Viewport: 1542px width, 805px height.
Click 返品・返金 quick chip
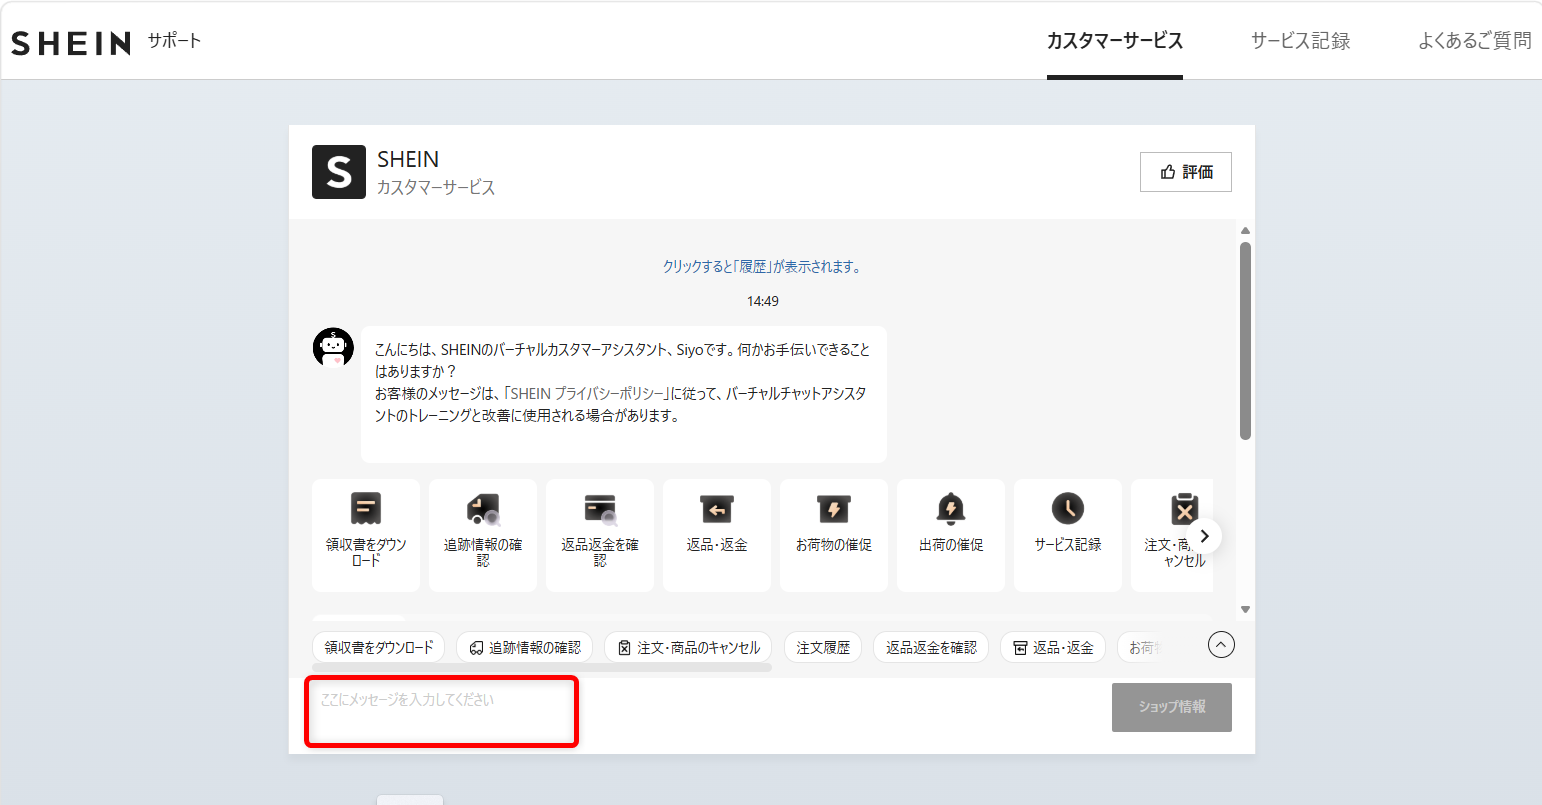tap(1053, 647)
